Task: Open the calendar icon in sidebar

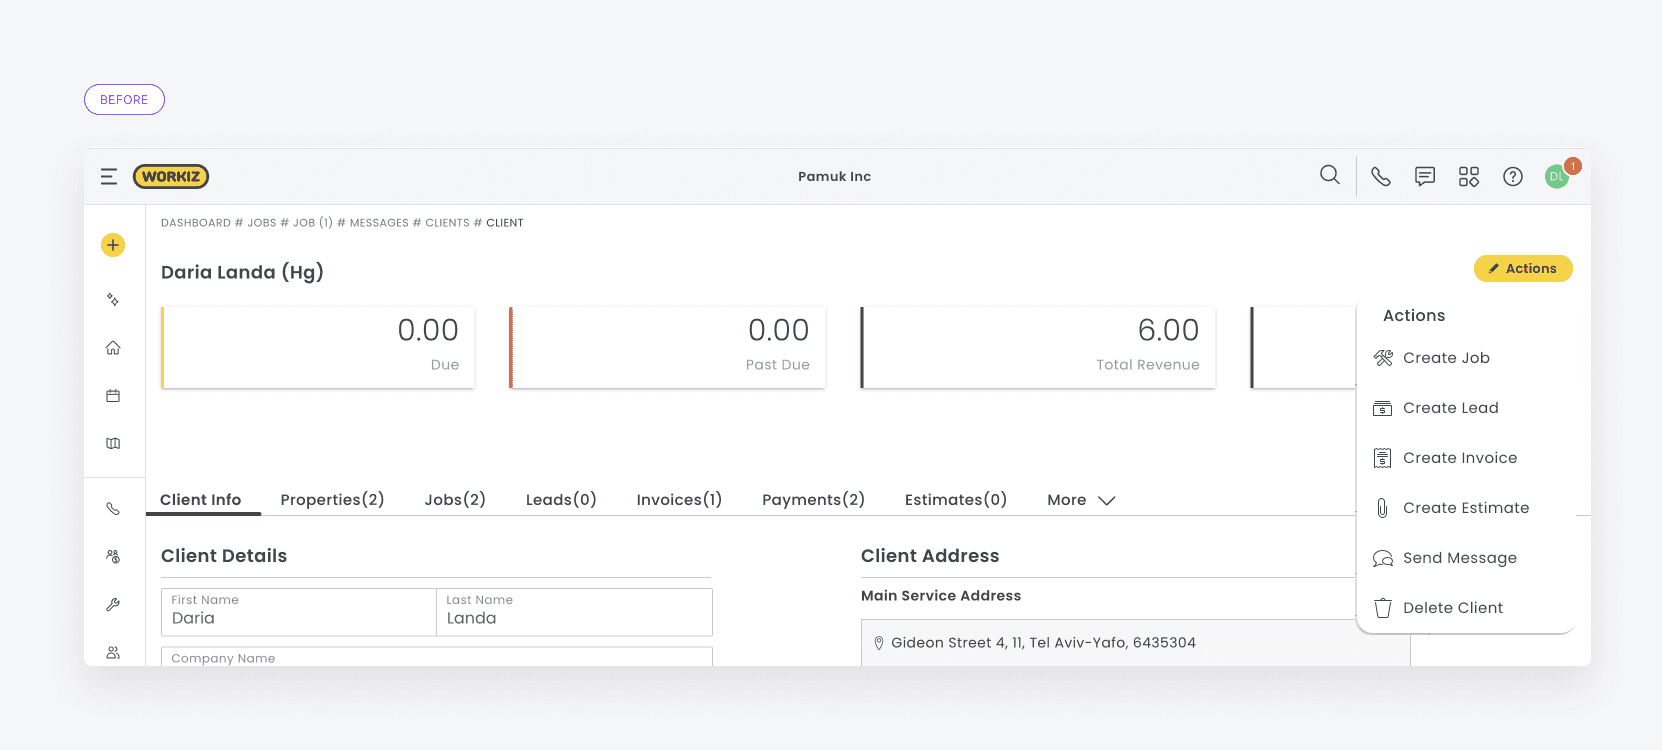Action: pos(113,396)
